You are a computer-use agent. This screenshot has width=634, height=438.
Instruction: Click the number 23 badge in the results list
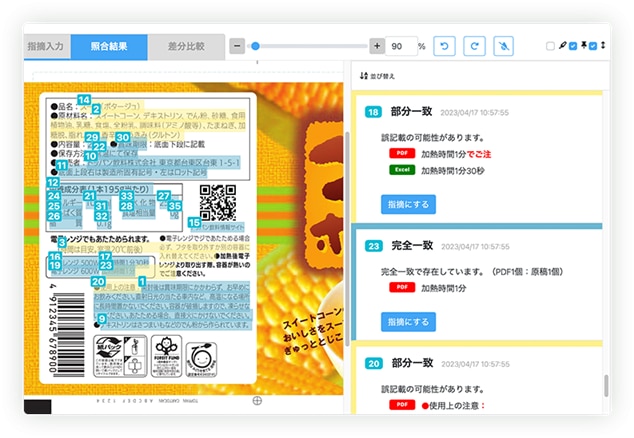373,246
